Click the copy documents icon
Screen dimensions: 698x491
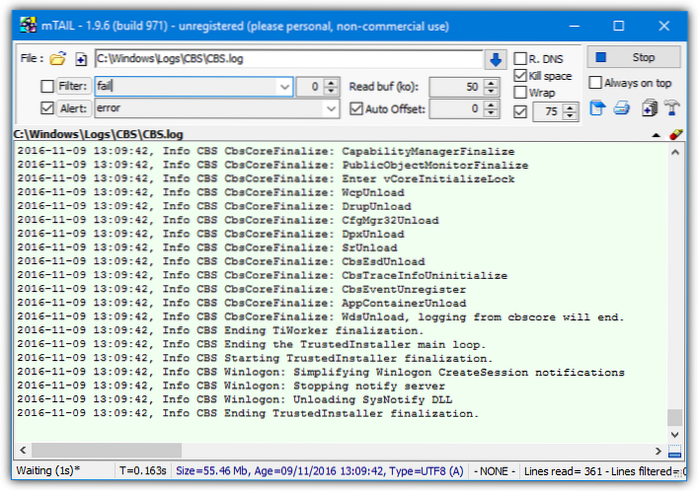click(x=649, y=108)
